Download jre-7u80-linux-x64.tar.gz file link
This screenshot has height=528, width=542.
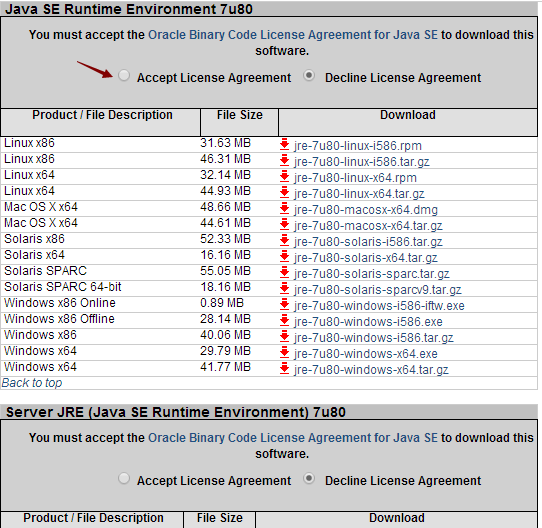359,194
